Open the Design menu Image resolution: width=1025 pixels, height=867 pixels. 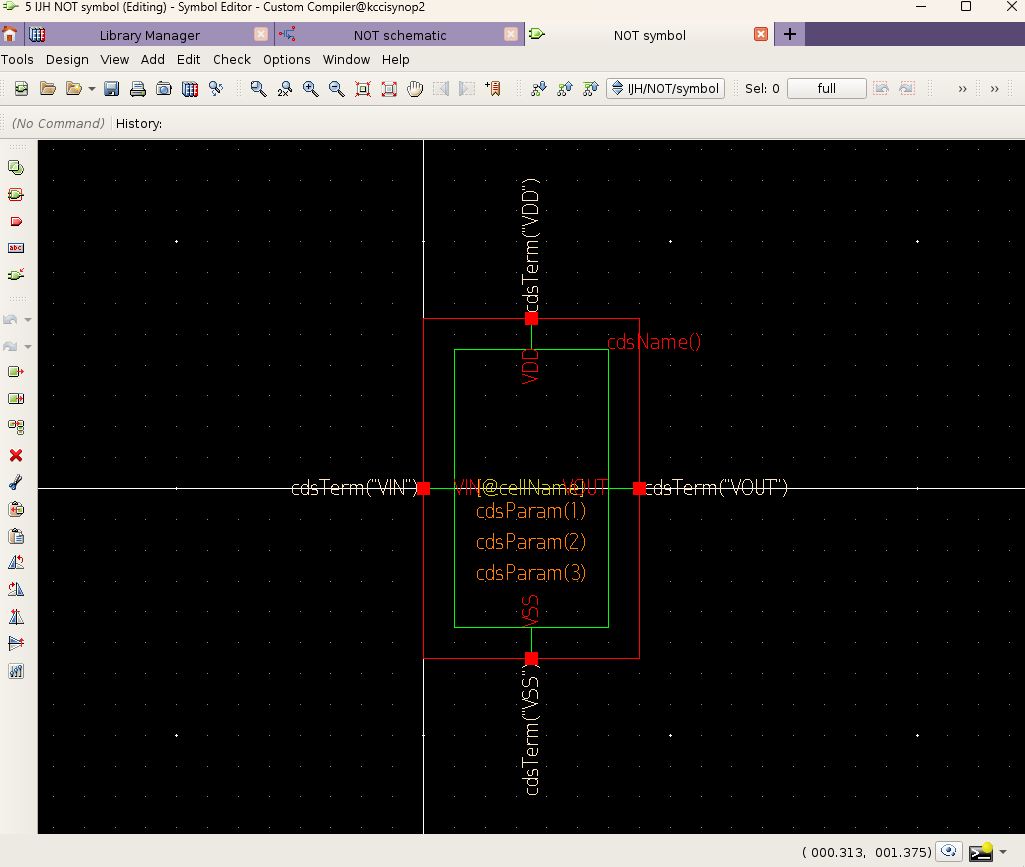point(67,60)
